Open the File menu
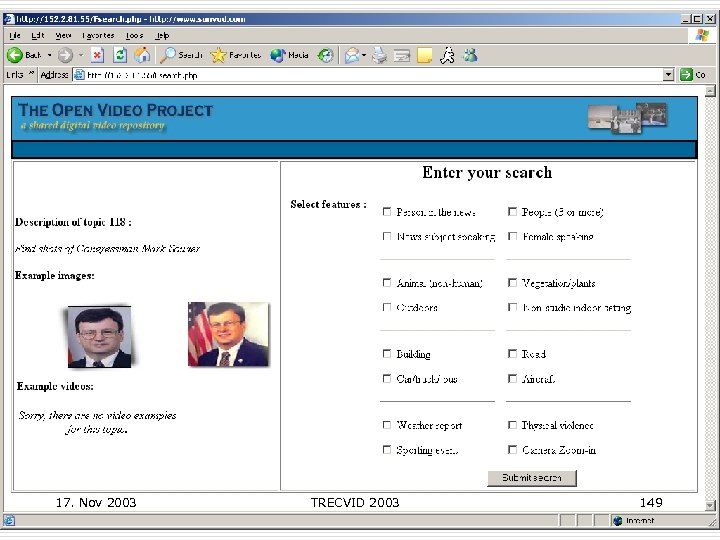Image resolution: width=720 pixels, height=540 pixels. (15, 35)
